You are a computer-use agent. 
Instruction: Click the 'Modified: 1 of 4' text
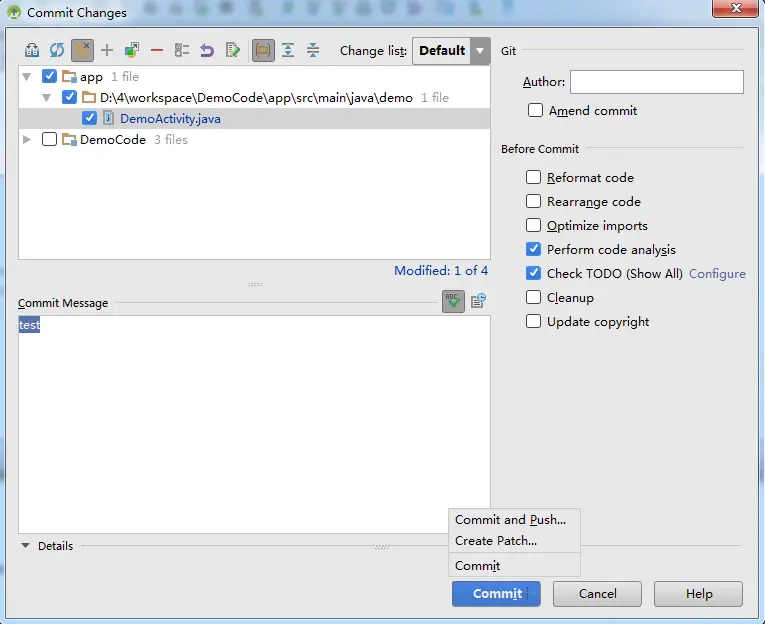click(441, 271)
